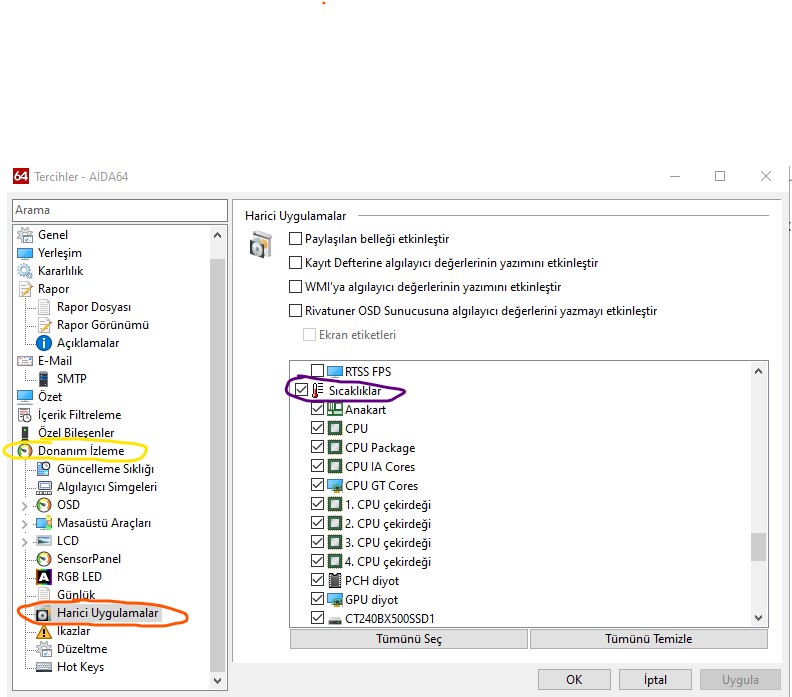Enable Kayıt Defterine yazımını etkinleştir checkbox
The image size is (792, 697).
tap(295, 263)
